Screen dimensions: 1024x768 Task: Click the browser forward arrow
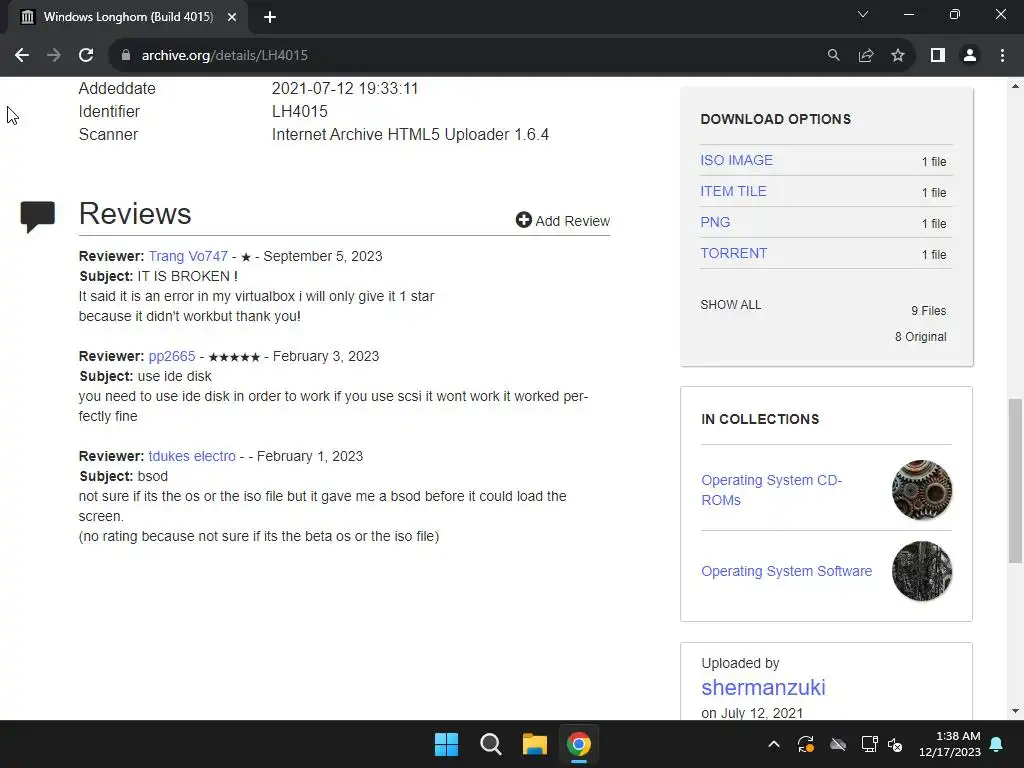tap(54, 56)
